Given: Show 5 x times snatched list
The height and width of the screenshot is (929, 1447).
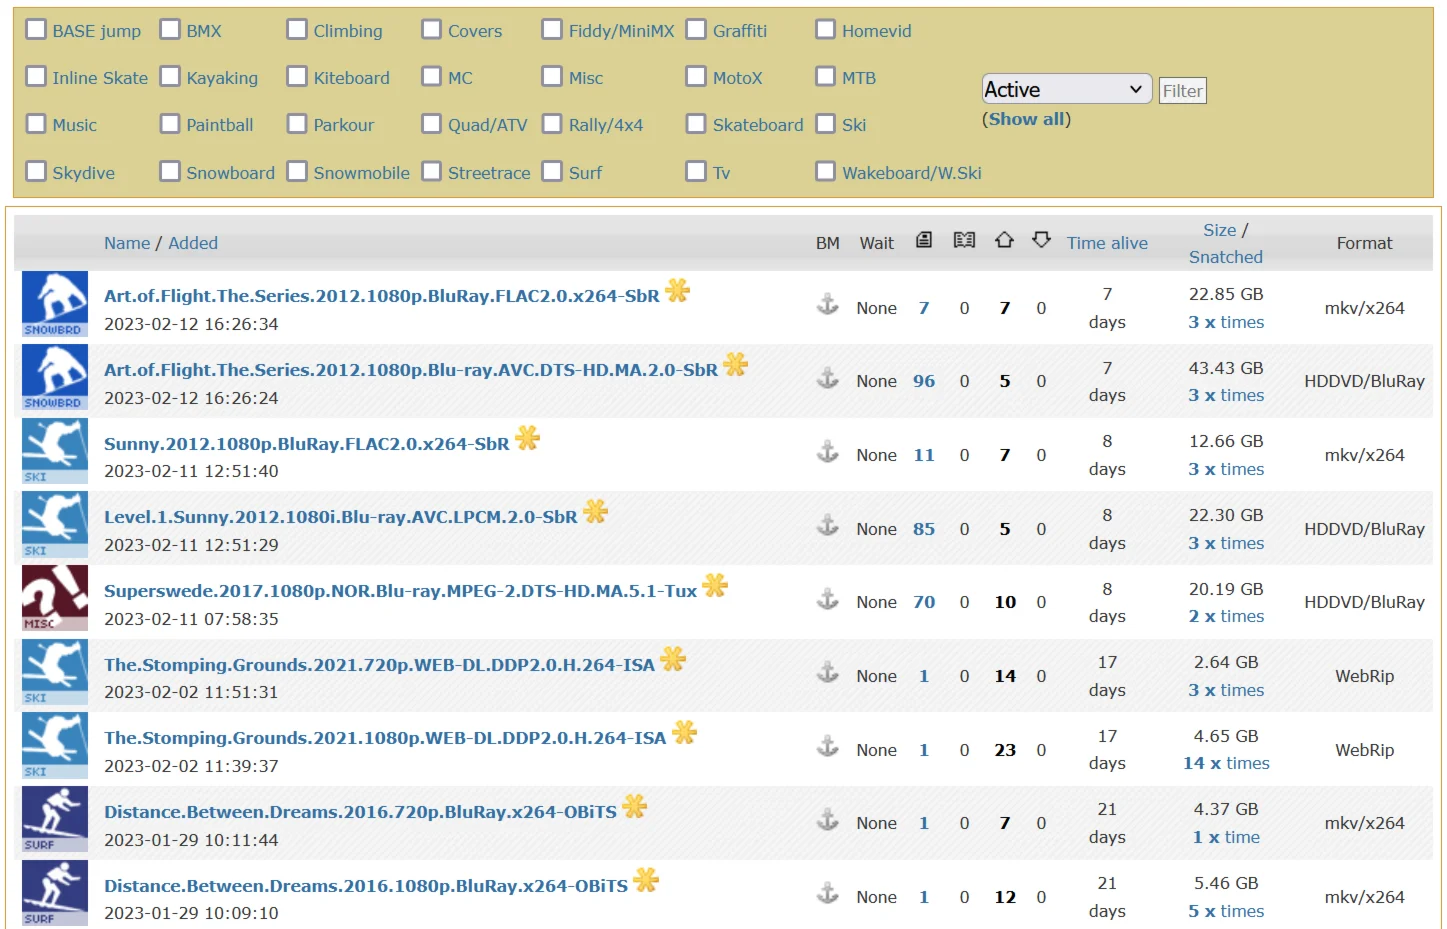Looking at the screenshot, I should tap(1226, 911).
